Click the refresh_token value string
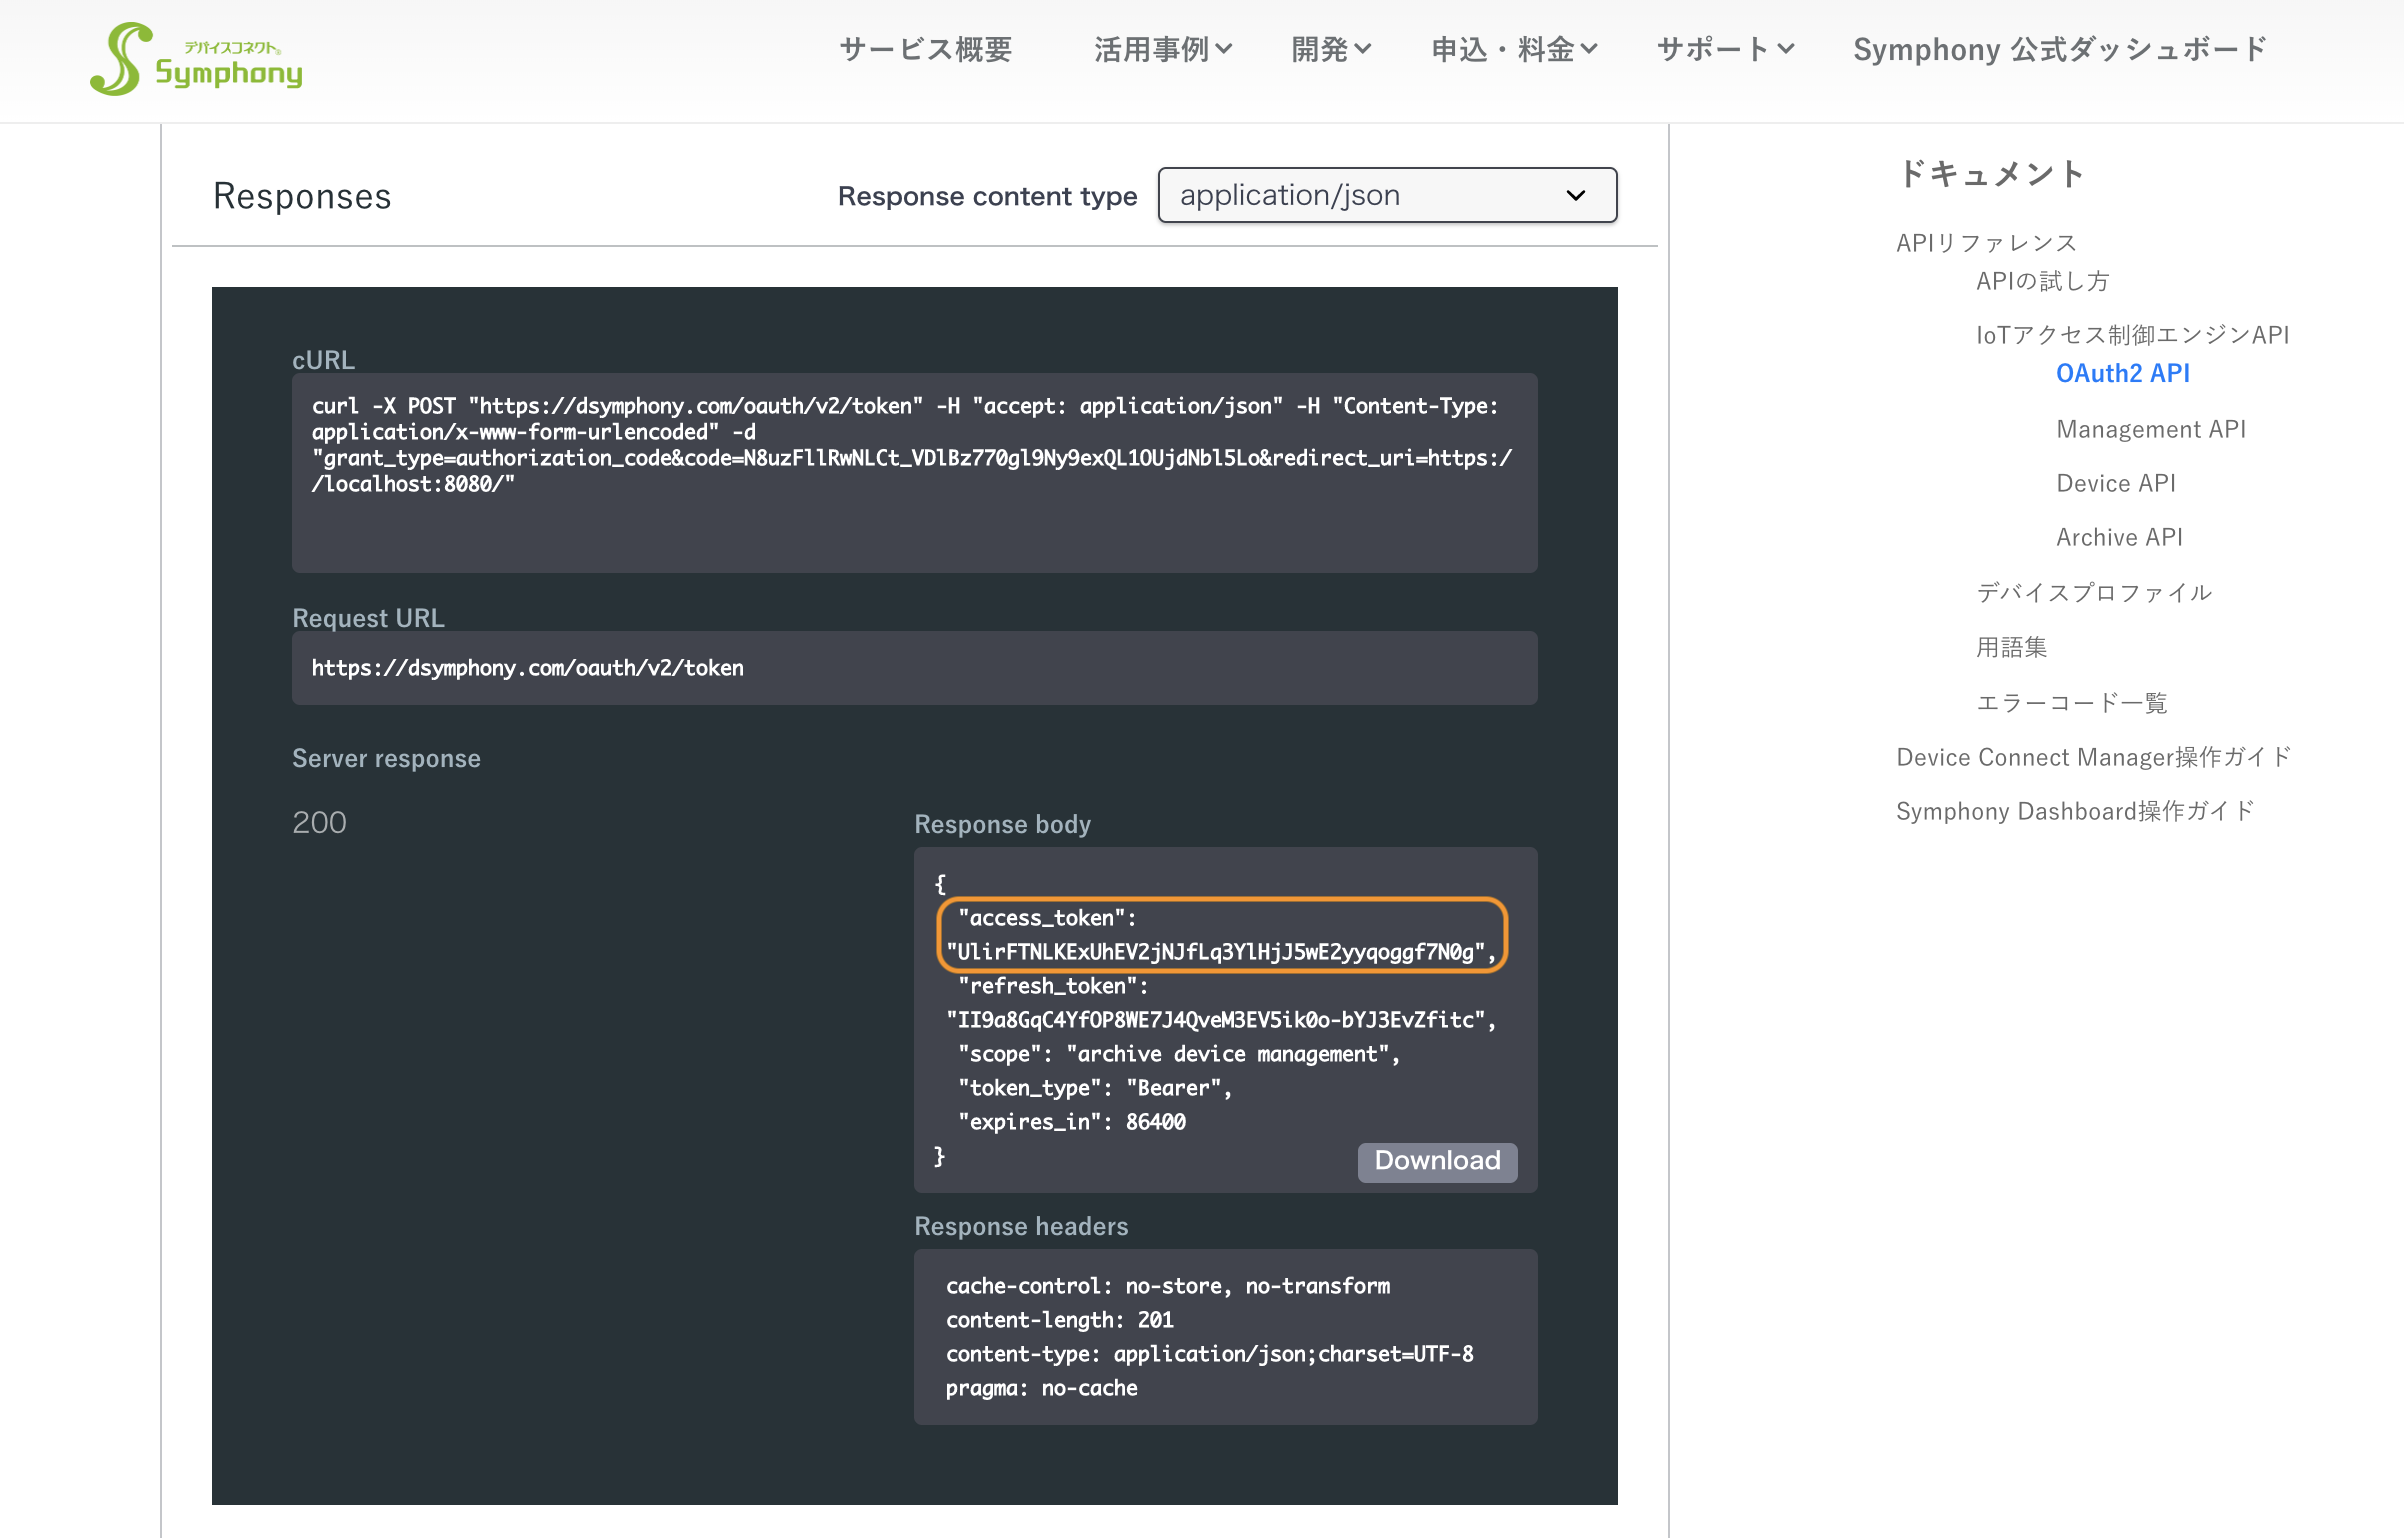The width and height of the screenshot is (2404, 1538). click(x=1220, y=1019)
